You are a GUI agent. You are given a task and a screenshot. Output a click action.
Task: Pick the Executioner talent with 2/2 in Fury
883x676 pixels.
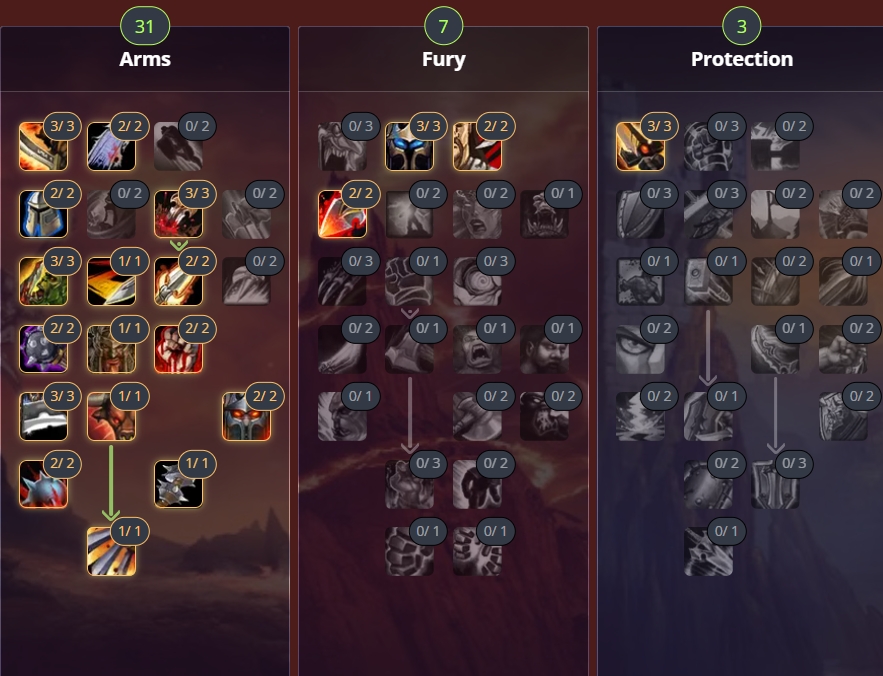pyautogui.click(x=342, y=214)
